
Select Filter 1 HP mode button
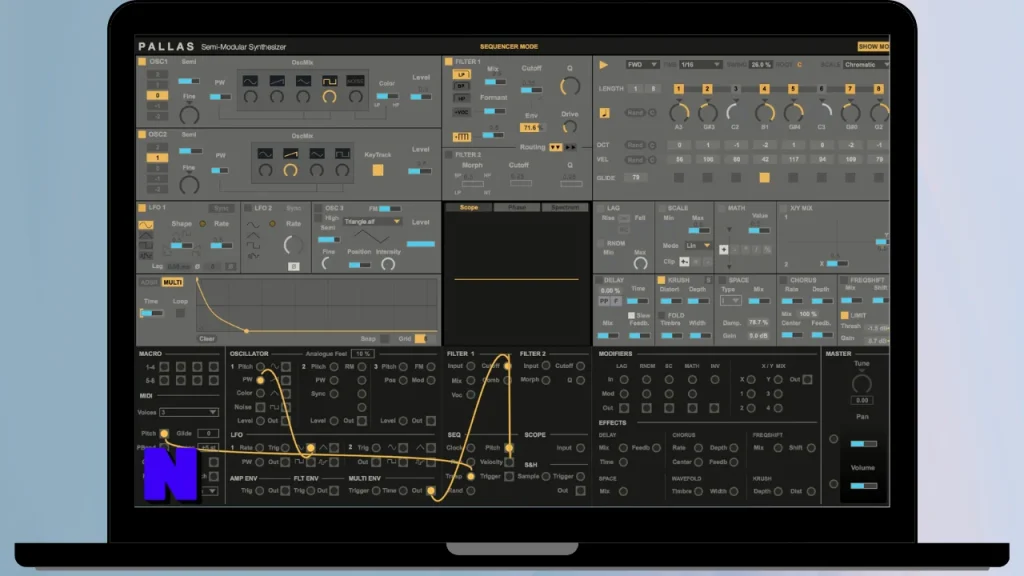[x=461, y=99]
